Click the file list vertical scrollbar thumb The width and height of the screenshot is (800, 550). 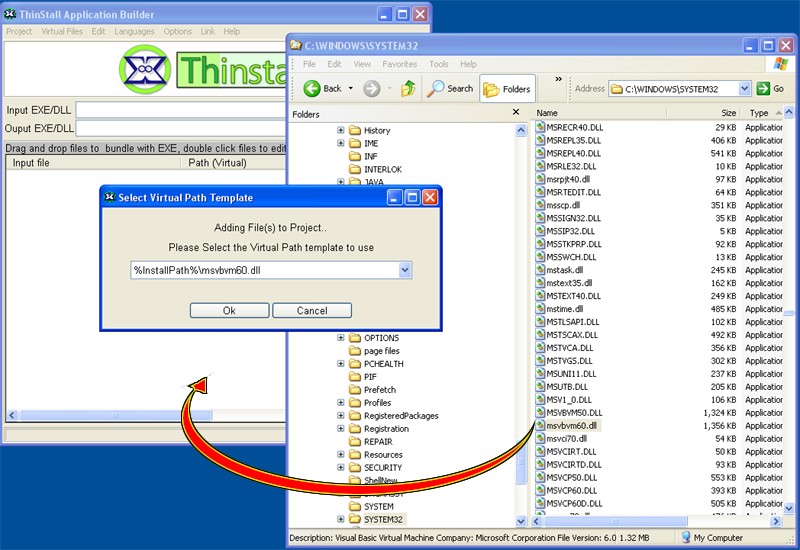[789, 312]
